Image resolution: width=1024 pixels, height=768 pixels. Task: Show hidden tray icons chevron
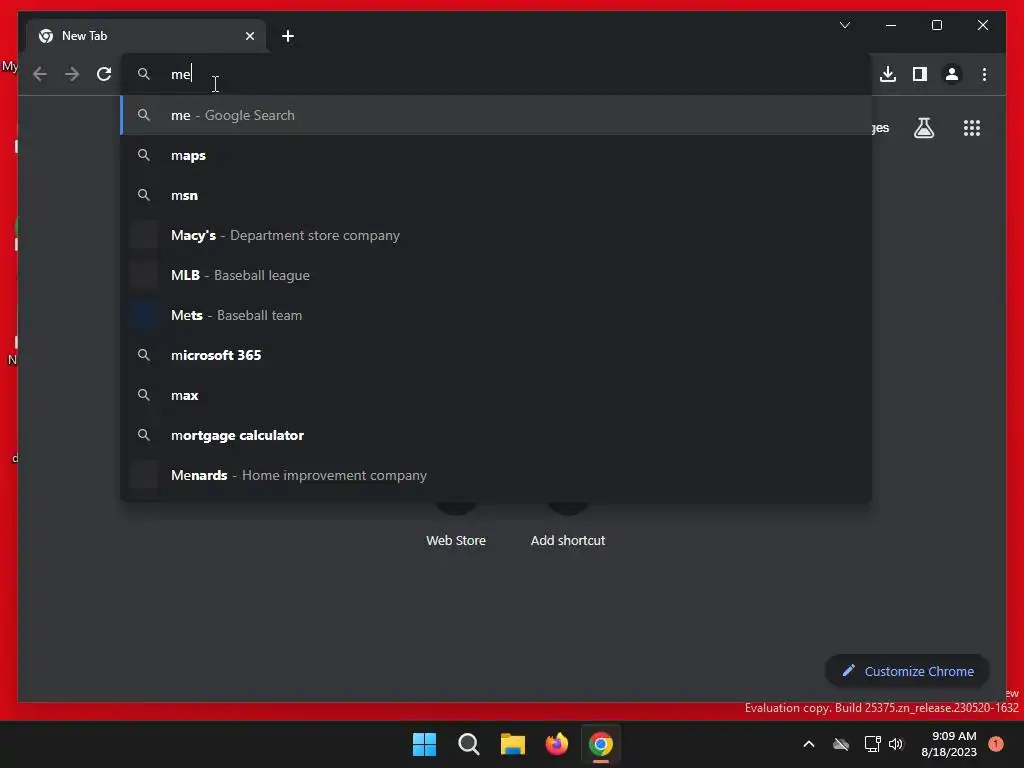click(808, 744)
